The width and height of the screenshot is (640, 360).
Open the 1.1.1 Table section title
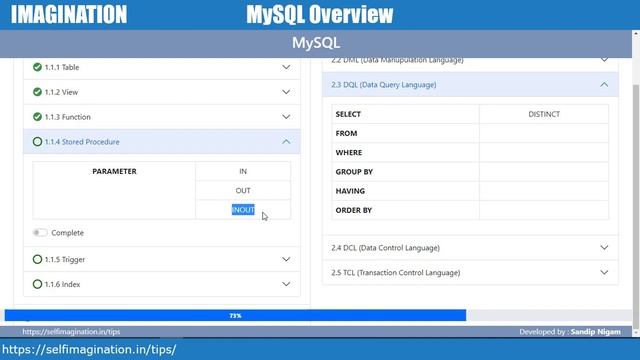coord(62,67)
